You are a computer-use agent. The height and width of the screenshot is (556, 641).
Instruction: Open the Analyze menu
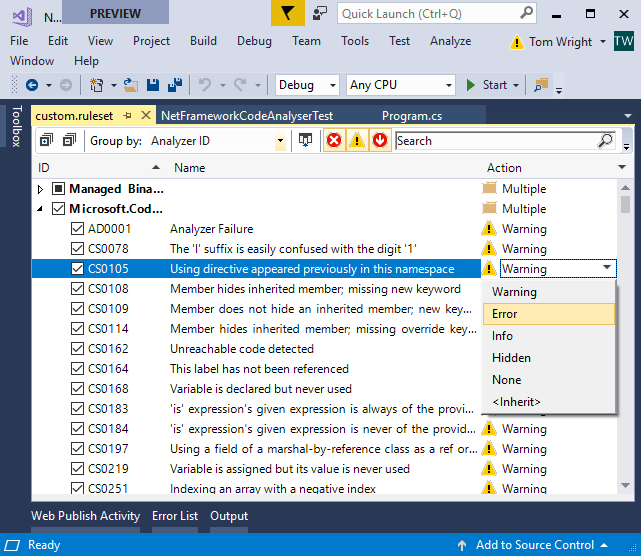coord(450,41)
